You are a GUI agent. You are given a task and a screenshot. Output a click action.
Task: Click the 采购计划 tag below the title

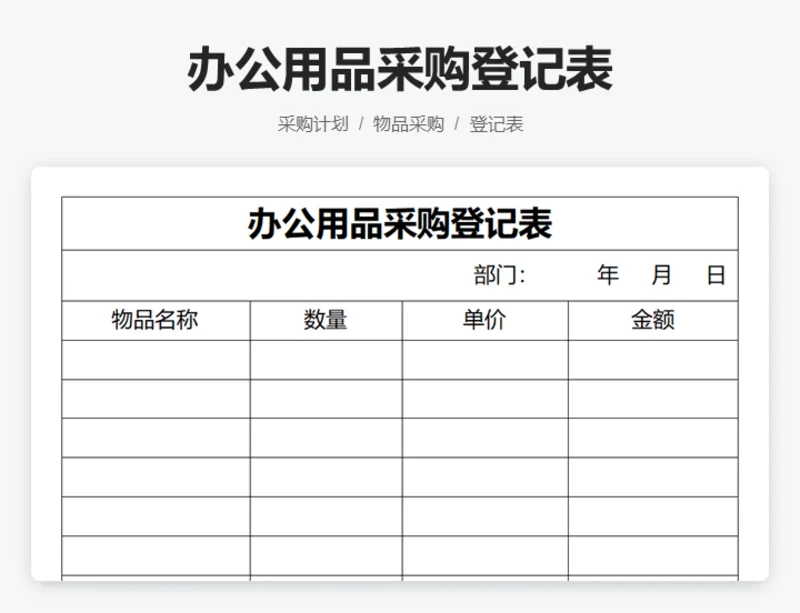click(313, 124)
